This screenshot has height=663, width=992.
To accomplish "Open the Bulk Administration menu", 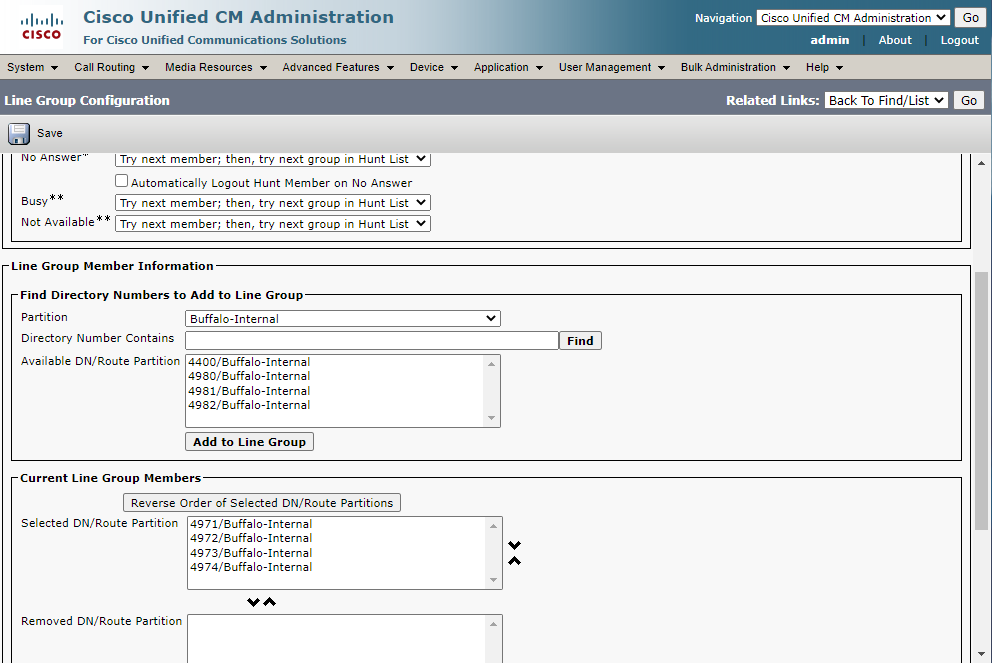I will [x=735, y=67].
